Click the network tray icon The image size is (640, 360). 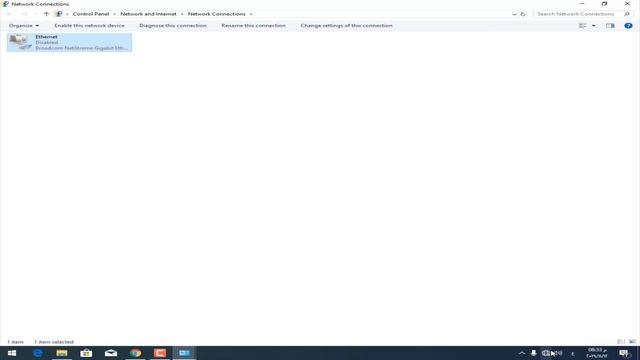click(x=546, y=353)
